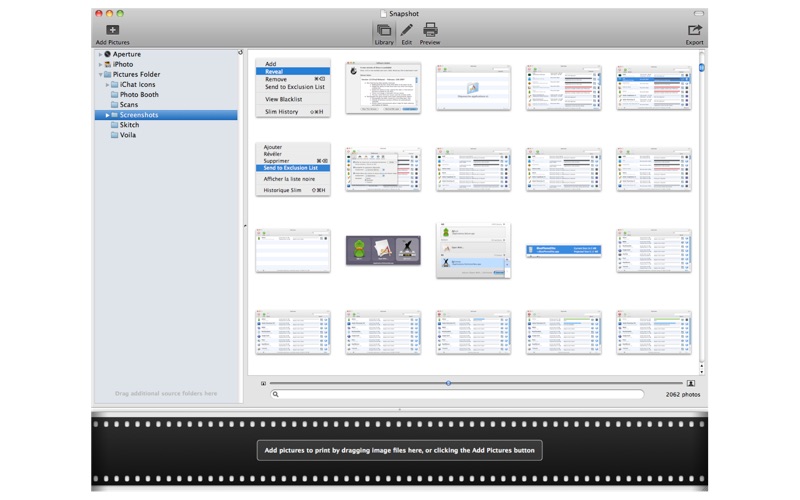The image size is (800, 500).
Task: Expand the iPhoto source
Action: click(x=100, y=64)
